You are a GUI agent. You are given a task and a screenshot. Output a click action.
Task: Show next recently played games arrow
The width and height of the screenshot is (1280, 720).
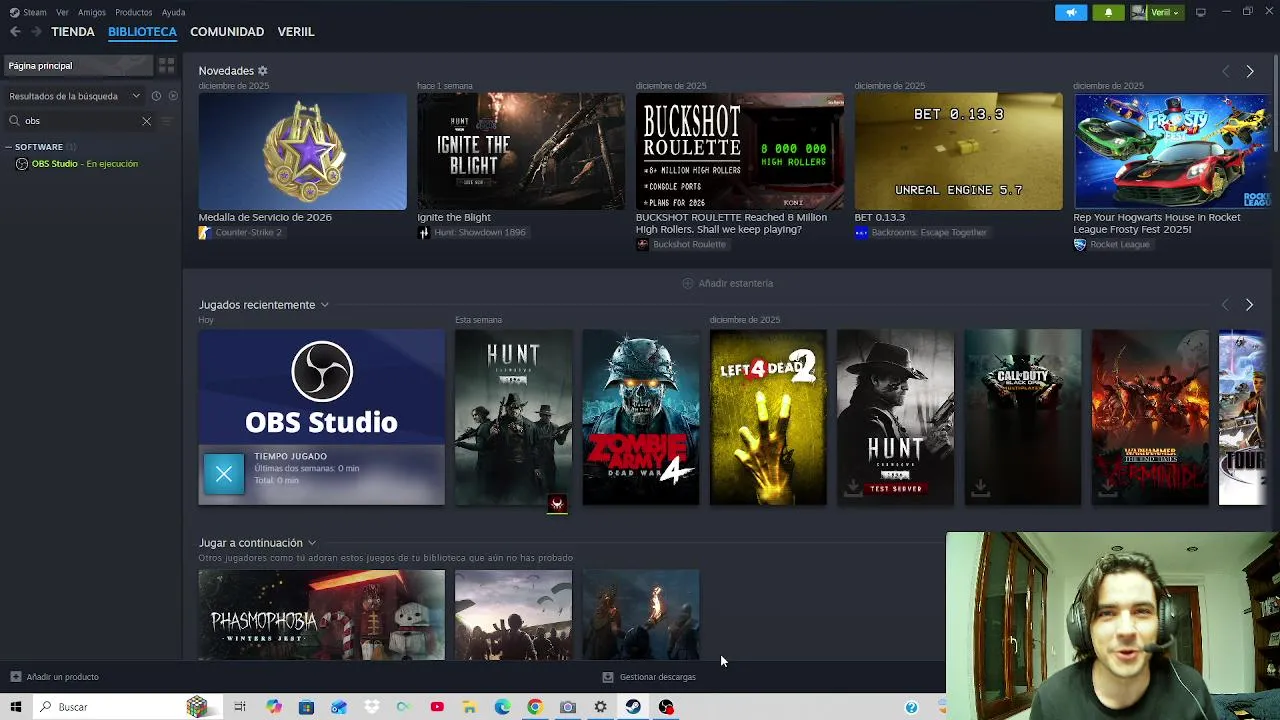1249,305
